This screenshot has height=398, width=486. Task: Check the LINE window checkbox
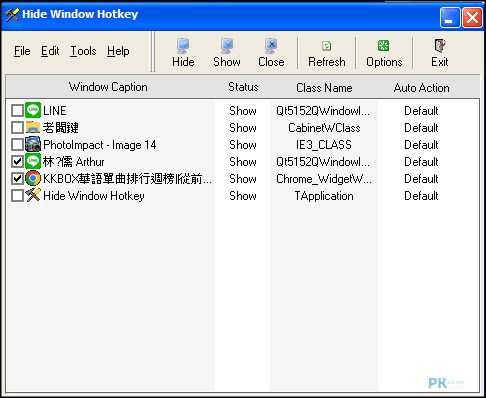tap(17, 110)
